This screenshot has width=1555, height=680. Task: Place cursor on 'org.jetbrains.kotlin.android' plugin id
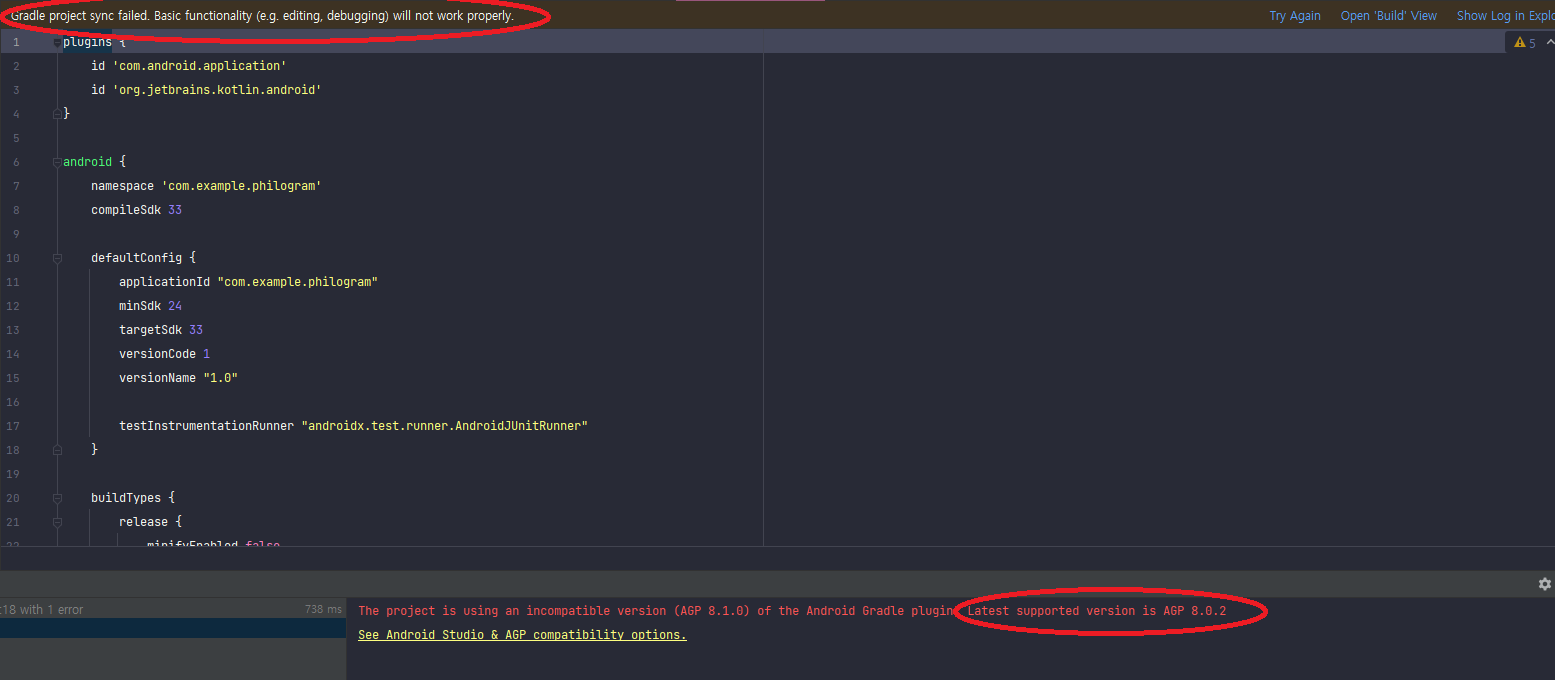tap(216, 90)
